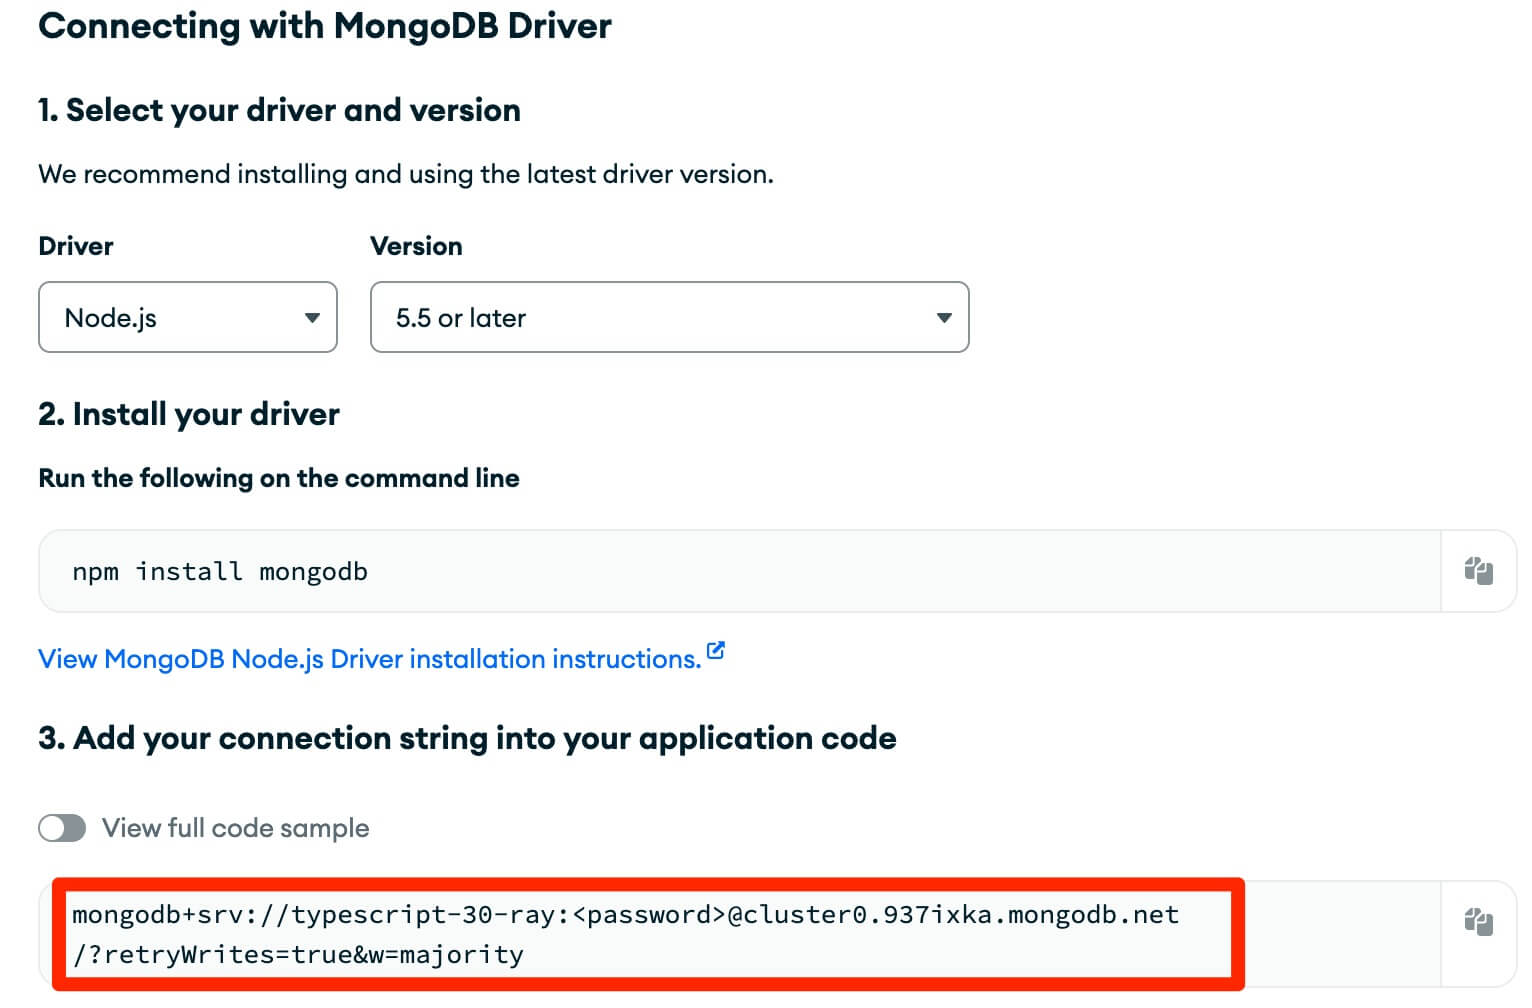Open the Version dropdown showing 5.5 or later
This screenshot has width=1532, height=1008.
[669, 317]
